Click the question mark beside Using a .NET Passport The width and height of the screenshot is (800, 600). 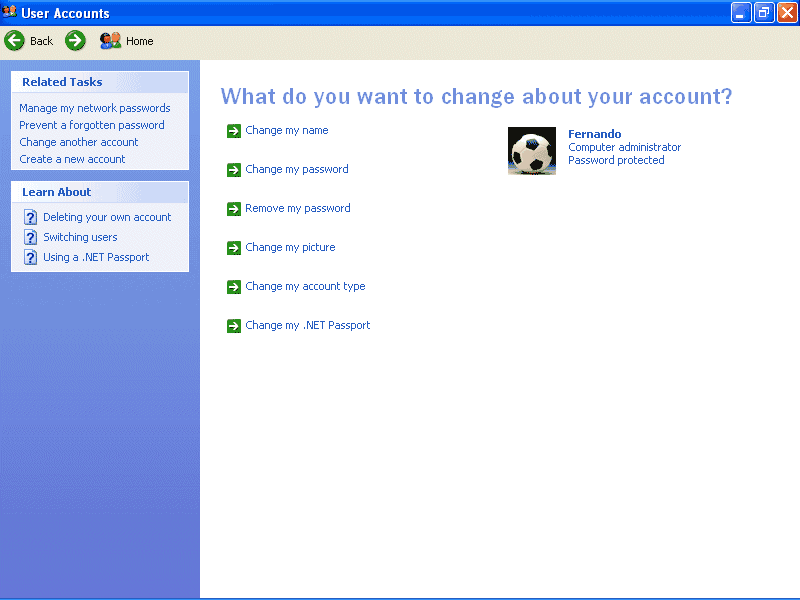click(x=29, y=257)
